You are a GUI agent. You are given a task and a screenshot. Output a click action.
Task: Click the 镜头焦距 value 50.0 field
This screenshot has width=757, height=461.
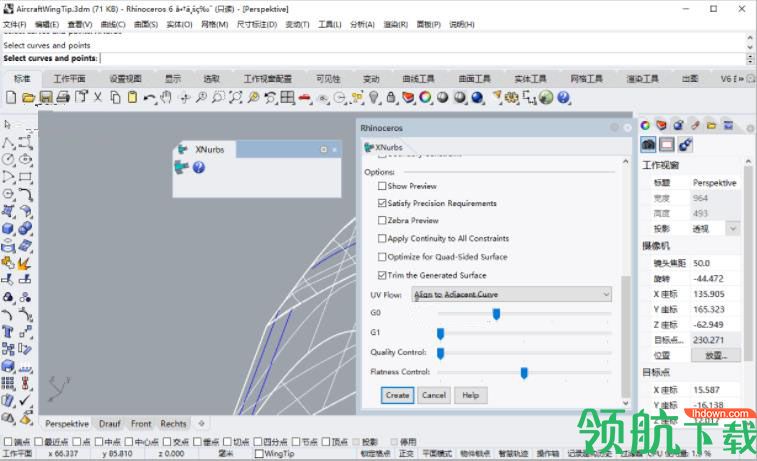(715, 263)
